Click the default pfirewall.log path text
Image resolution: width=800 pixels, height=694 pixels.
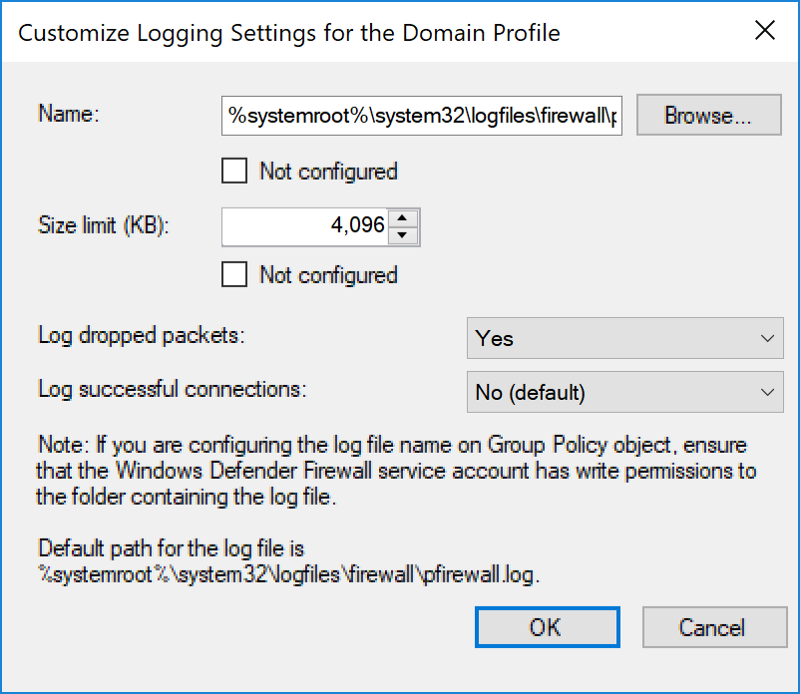coord(289,575)
